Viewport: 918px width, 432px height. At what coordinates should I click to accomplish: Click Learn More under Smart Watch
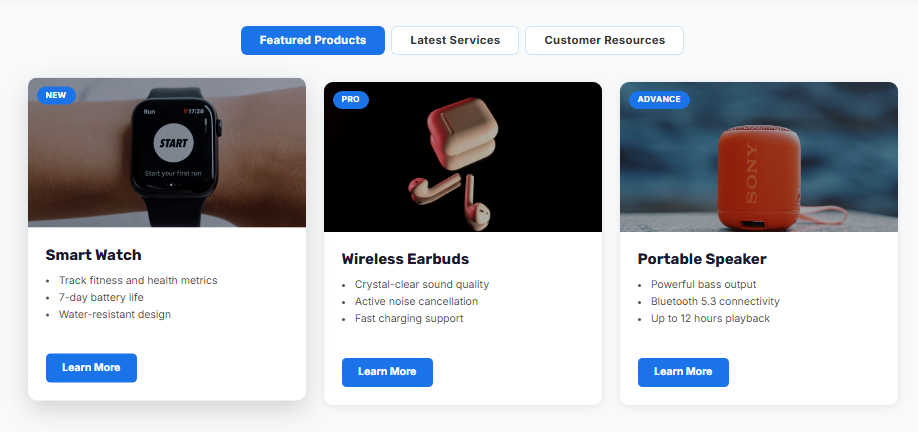[91, 368]
